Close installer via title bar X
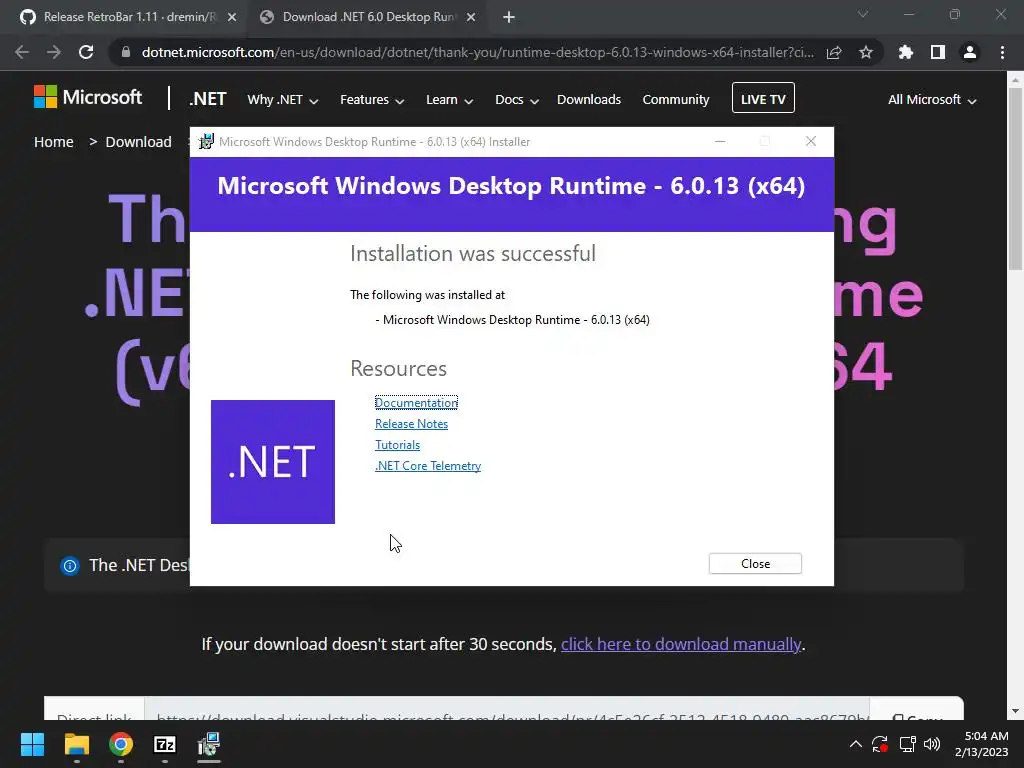The width and height of the screenshot is (1024, 768). [x=810, y=141]
